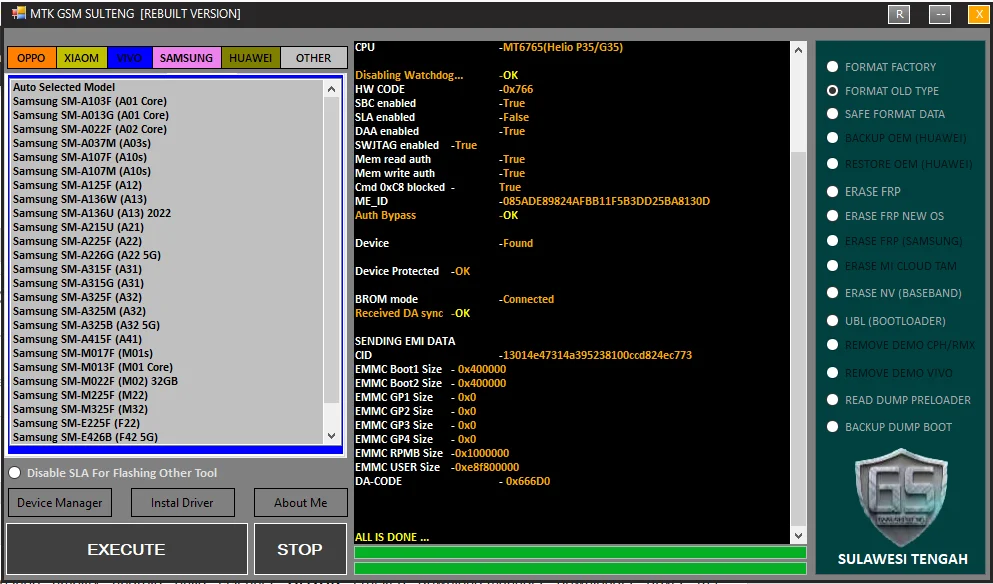
Task: Open the XIAOM brand tab
Action: click(82, 58)
